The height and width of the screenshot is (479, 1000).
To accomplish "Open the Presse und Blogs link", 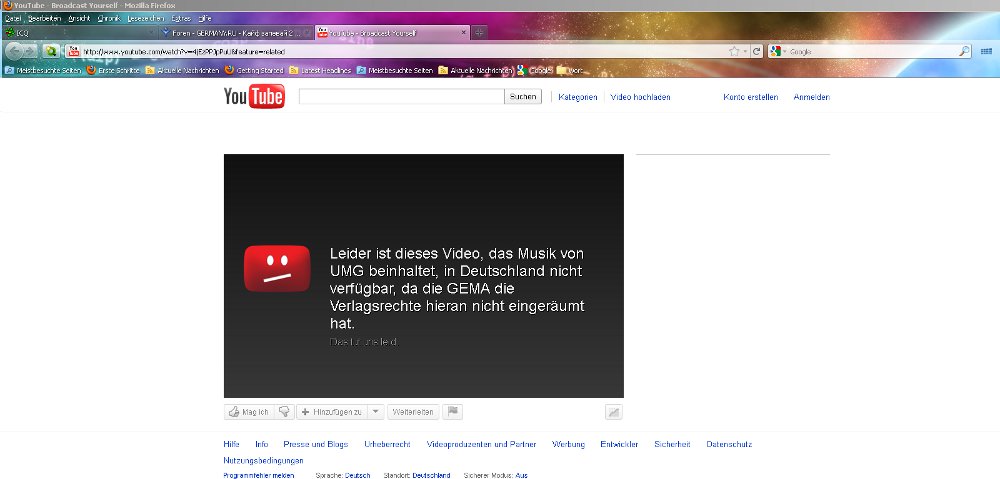I will tap(316, 444).
